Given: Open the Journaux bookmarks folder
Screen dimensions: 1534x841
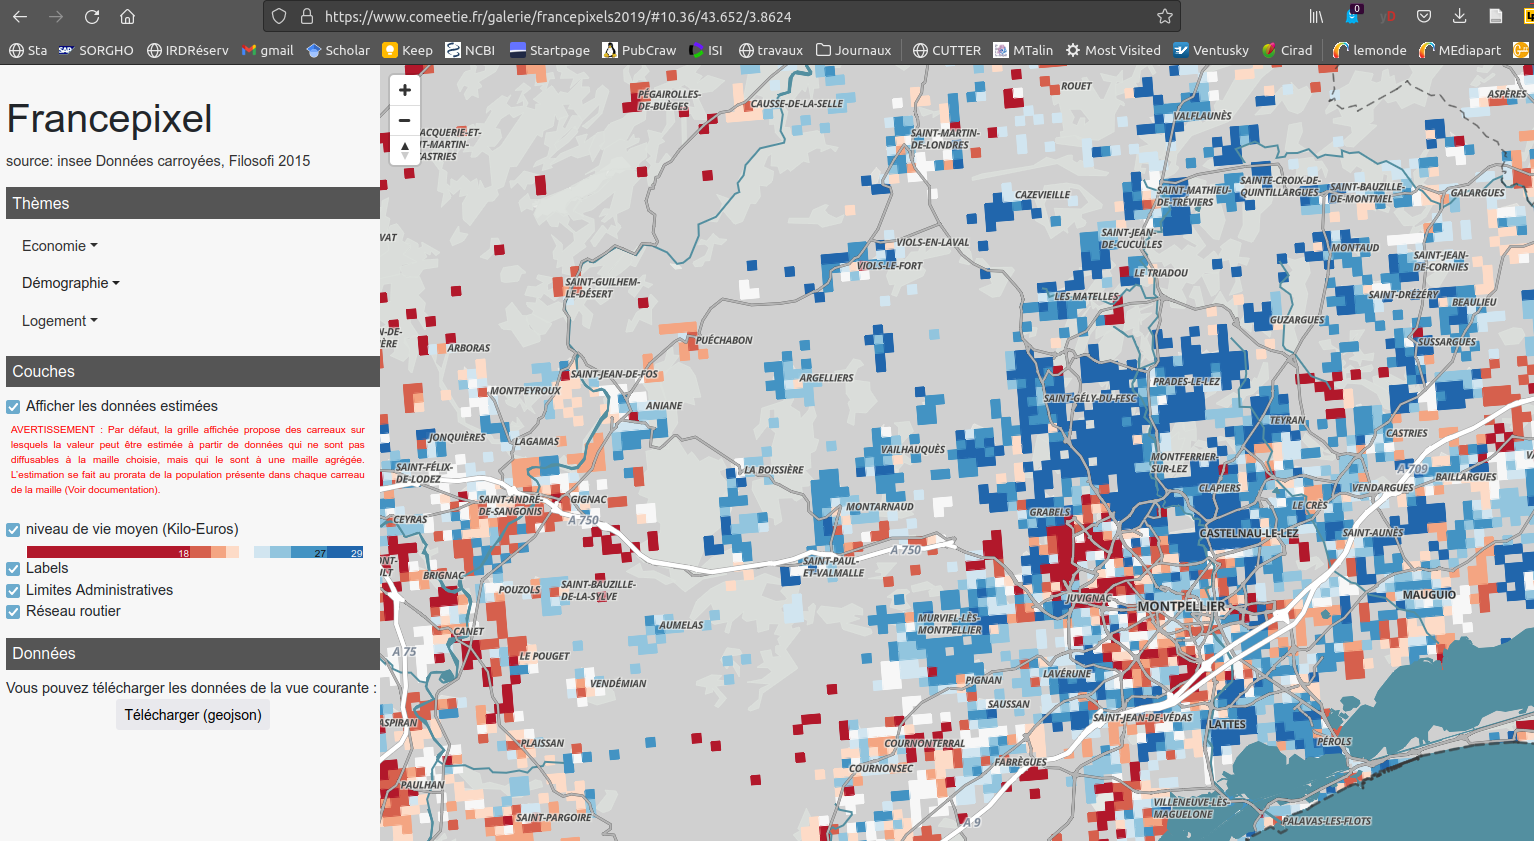Looking at the screenshot, I should pos(853,50).
